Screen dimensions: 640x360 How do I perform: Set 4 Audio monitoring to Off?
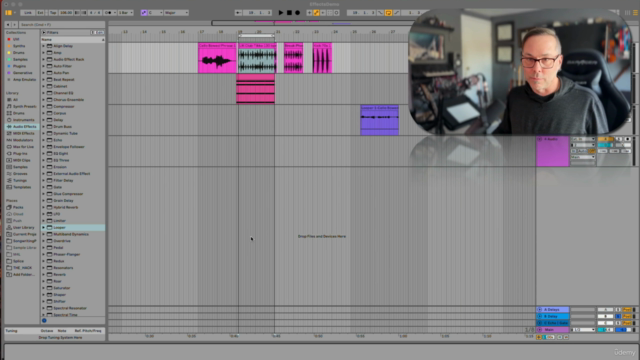click(592, 151)
